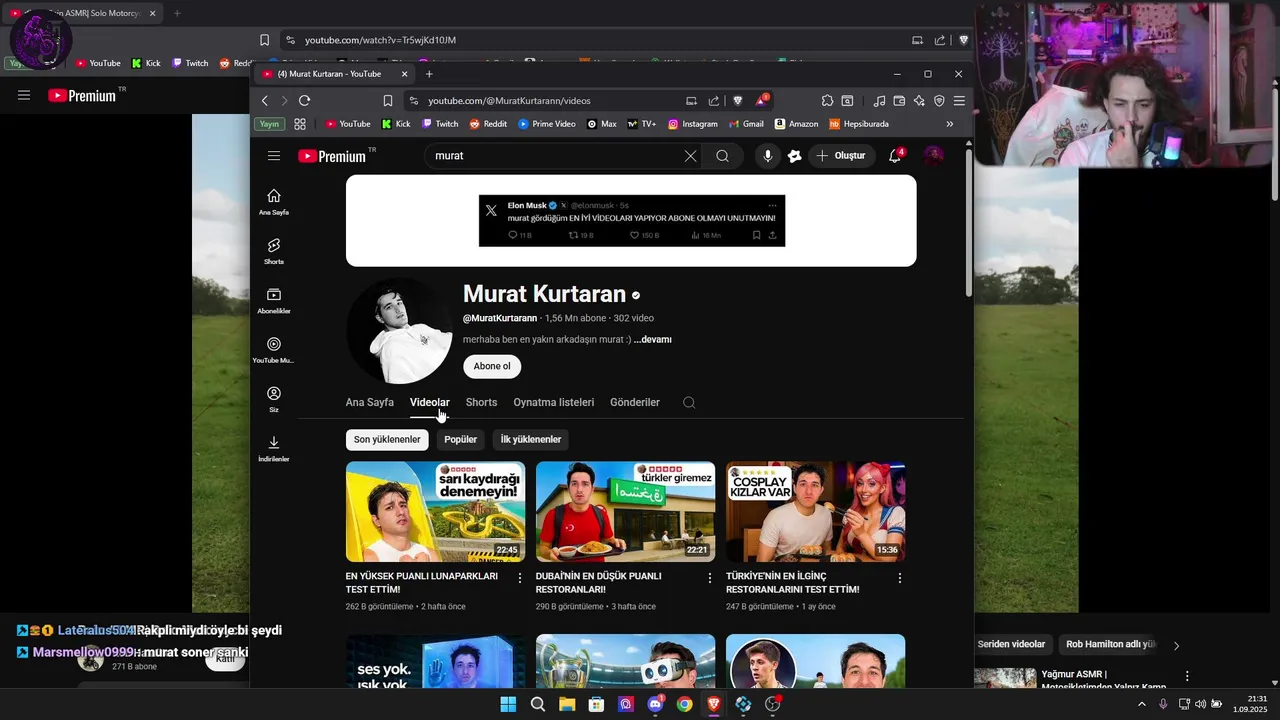Click front window address bar URL
The image size is (1280, 720).
click(509, 101)
